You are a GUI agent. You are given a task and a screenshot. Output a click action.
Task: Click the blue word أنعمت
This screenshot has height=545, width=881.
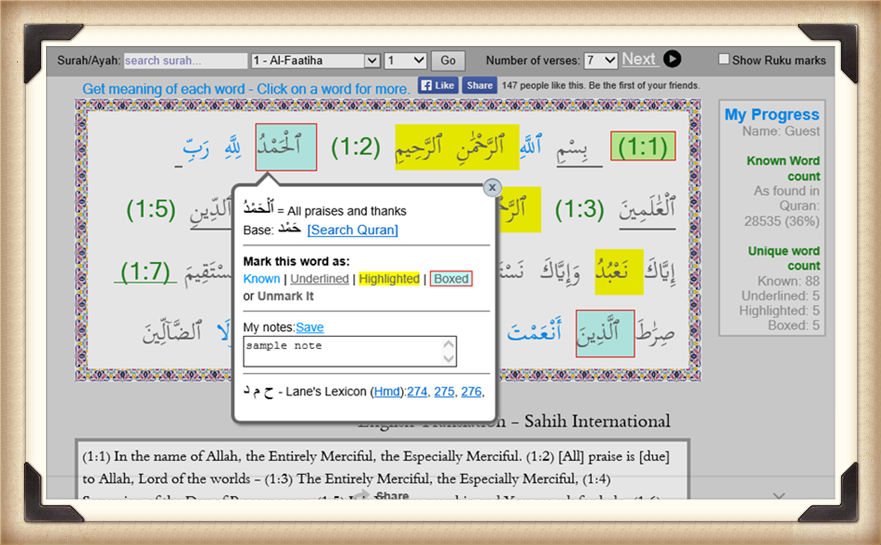[x=534, y=331]
